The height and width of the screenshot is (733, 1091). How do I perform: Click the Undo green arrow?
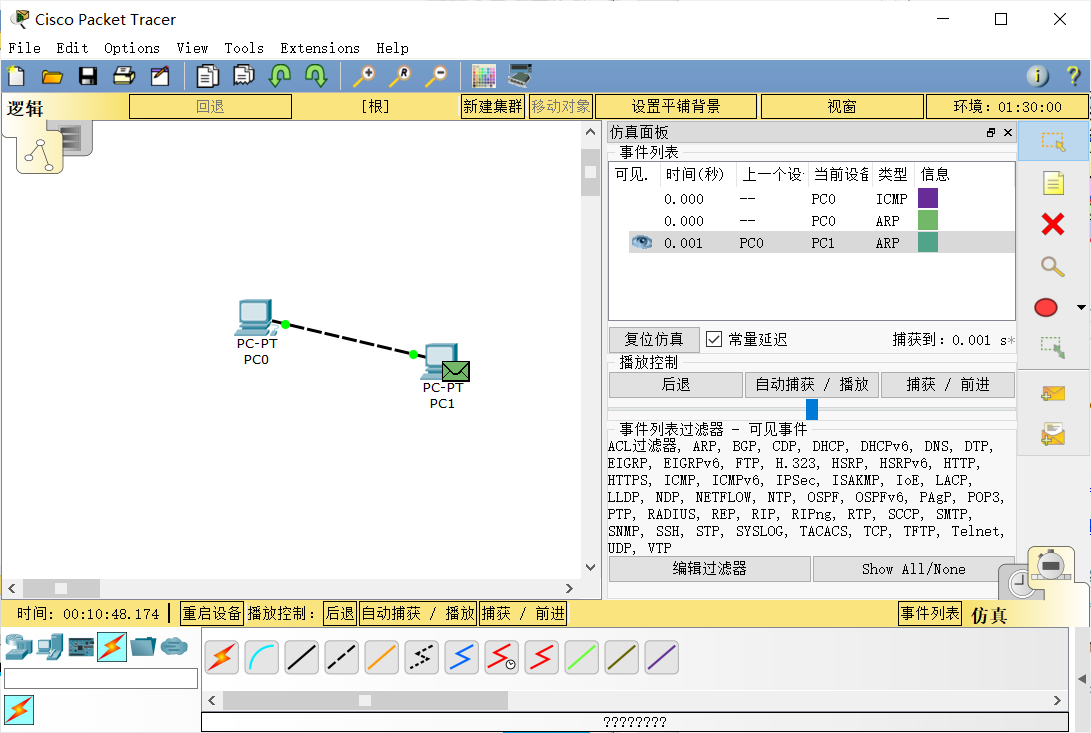click(x=280, y=76)
